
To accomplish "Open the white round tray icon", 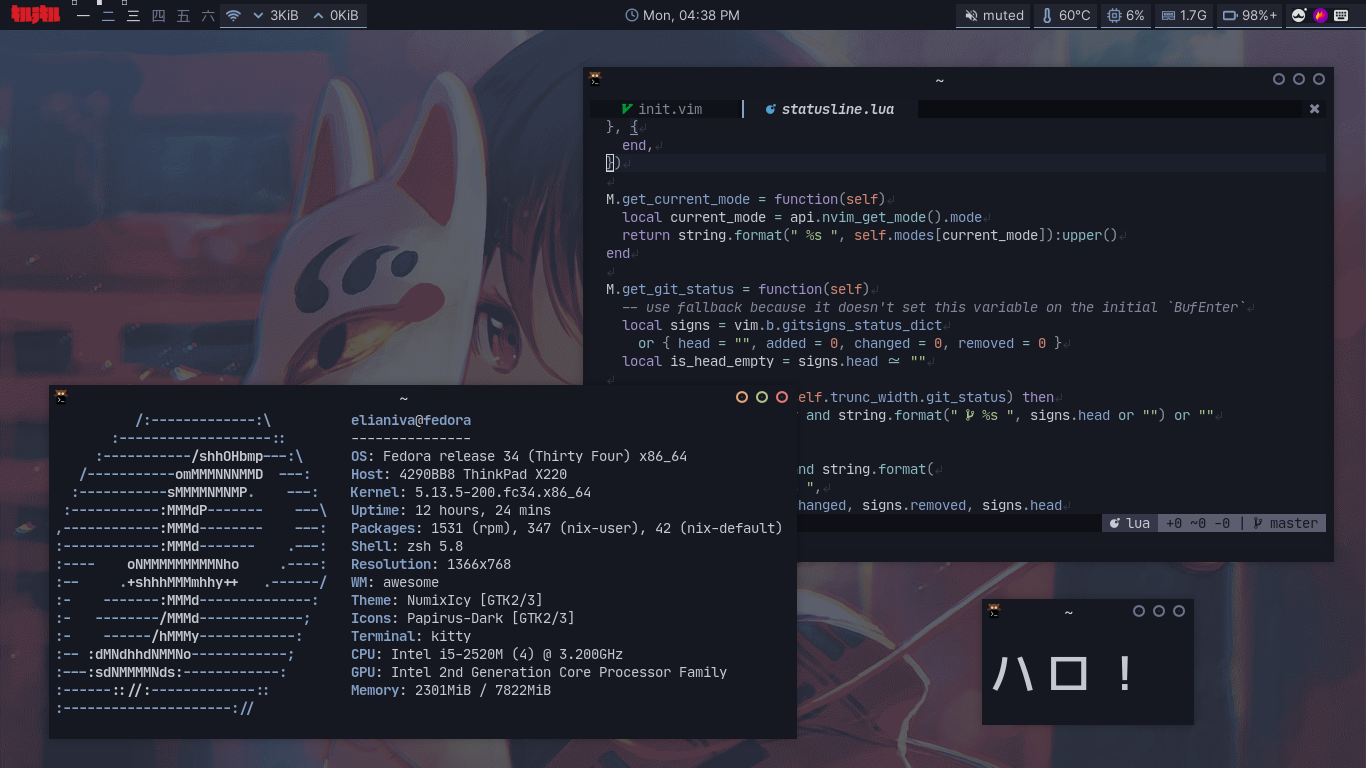I will [1299, 15].
